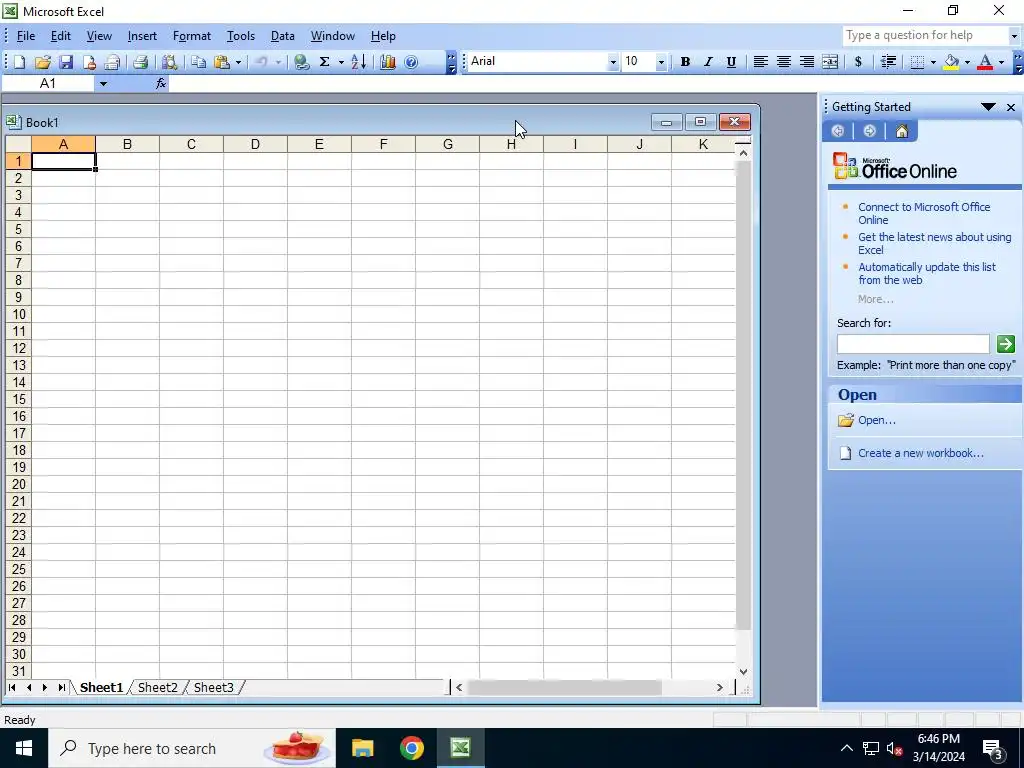Sort ascending with the A-Z icon
The height and width of the screenshot is (768, 1024).
point(359,62)
